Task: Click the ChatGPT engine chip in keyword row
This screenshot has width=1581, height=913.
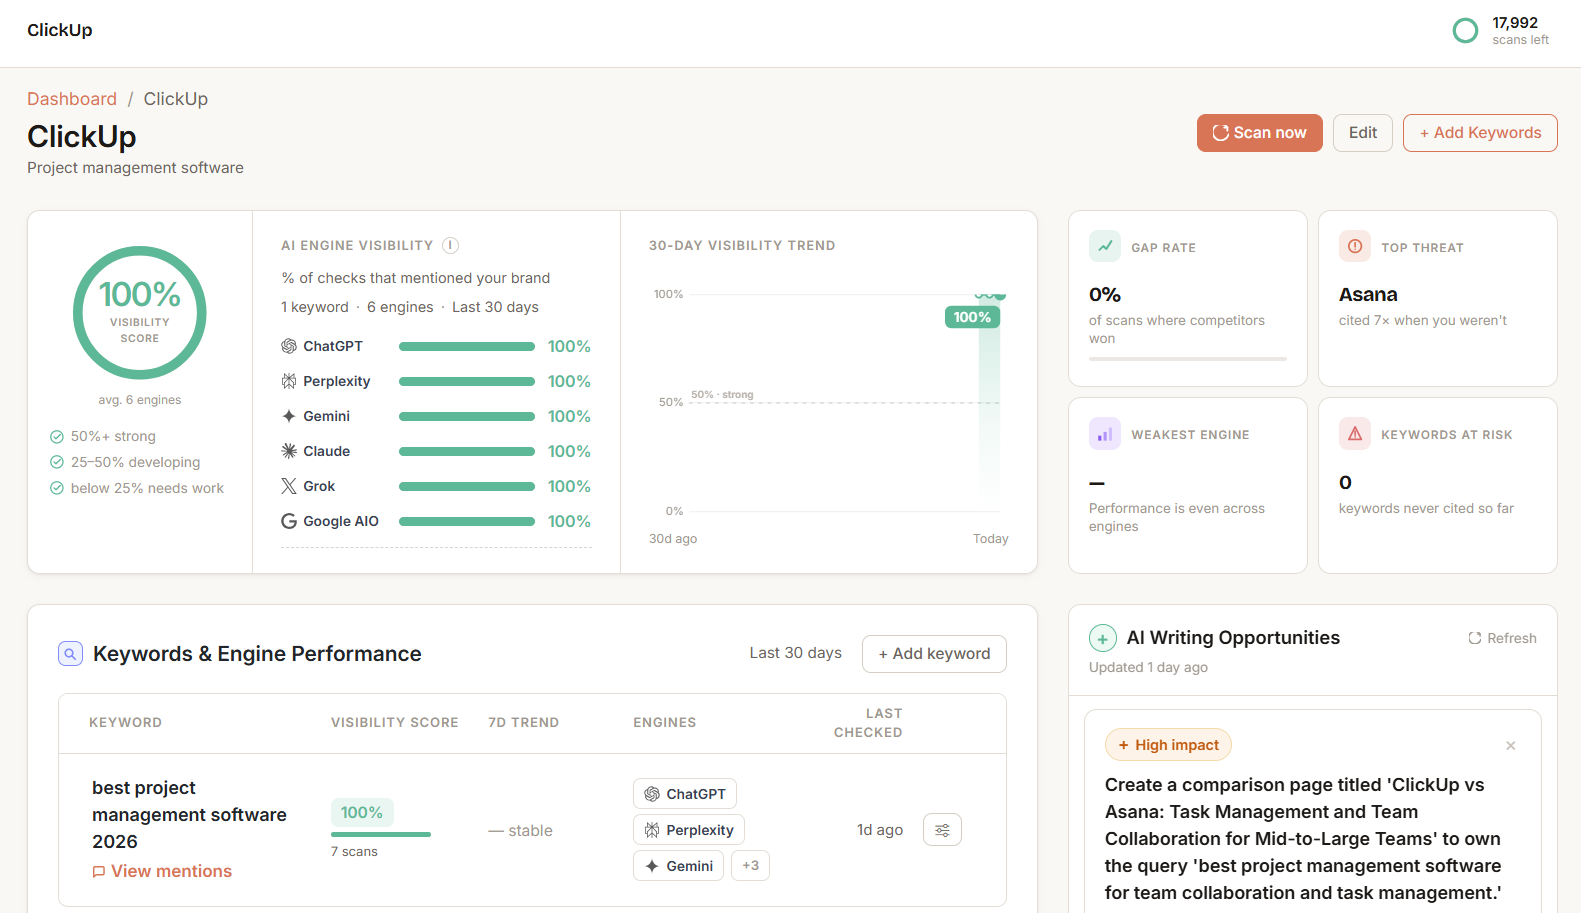Action: 685,794
